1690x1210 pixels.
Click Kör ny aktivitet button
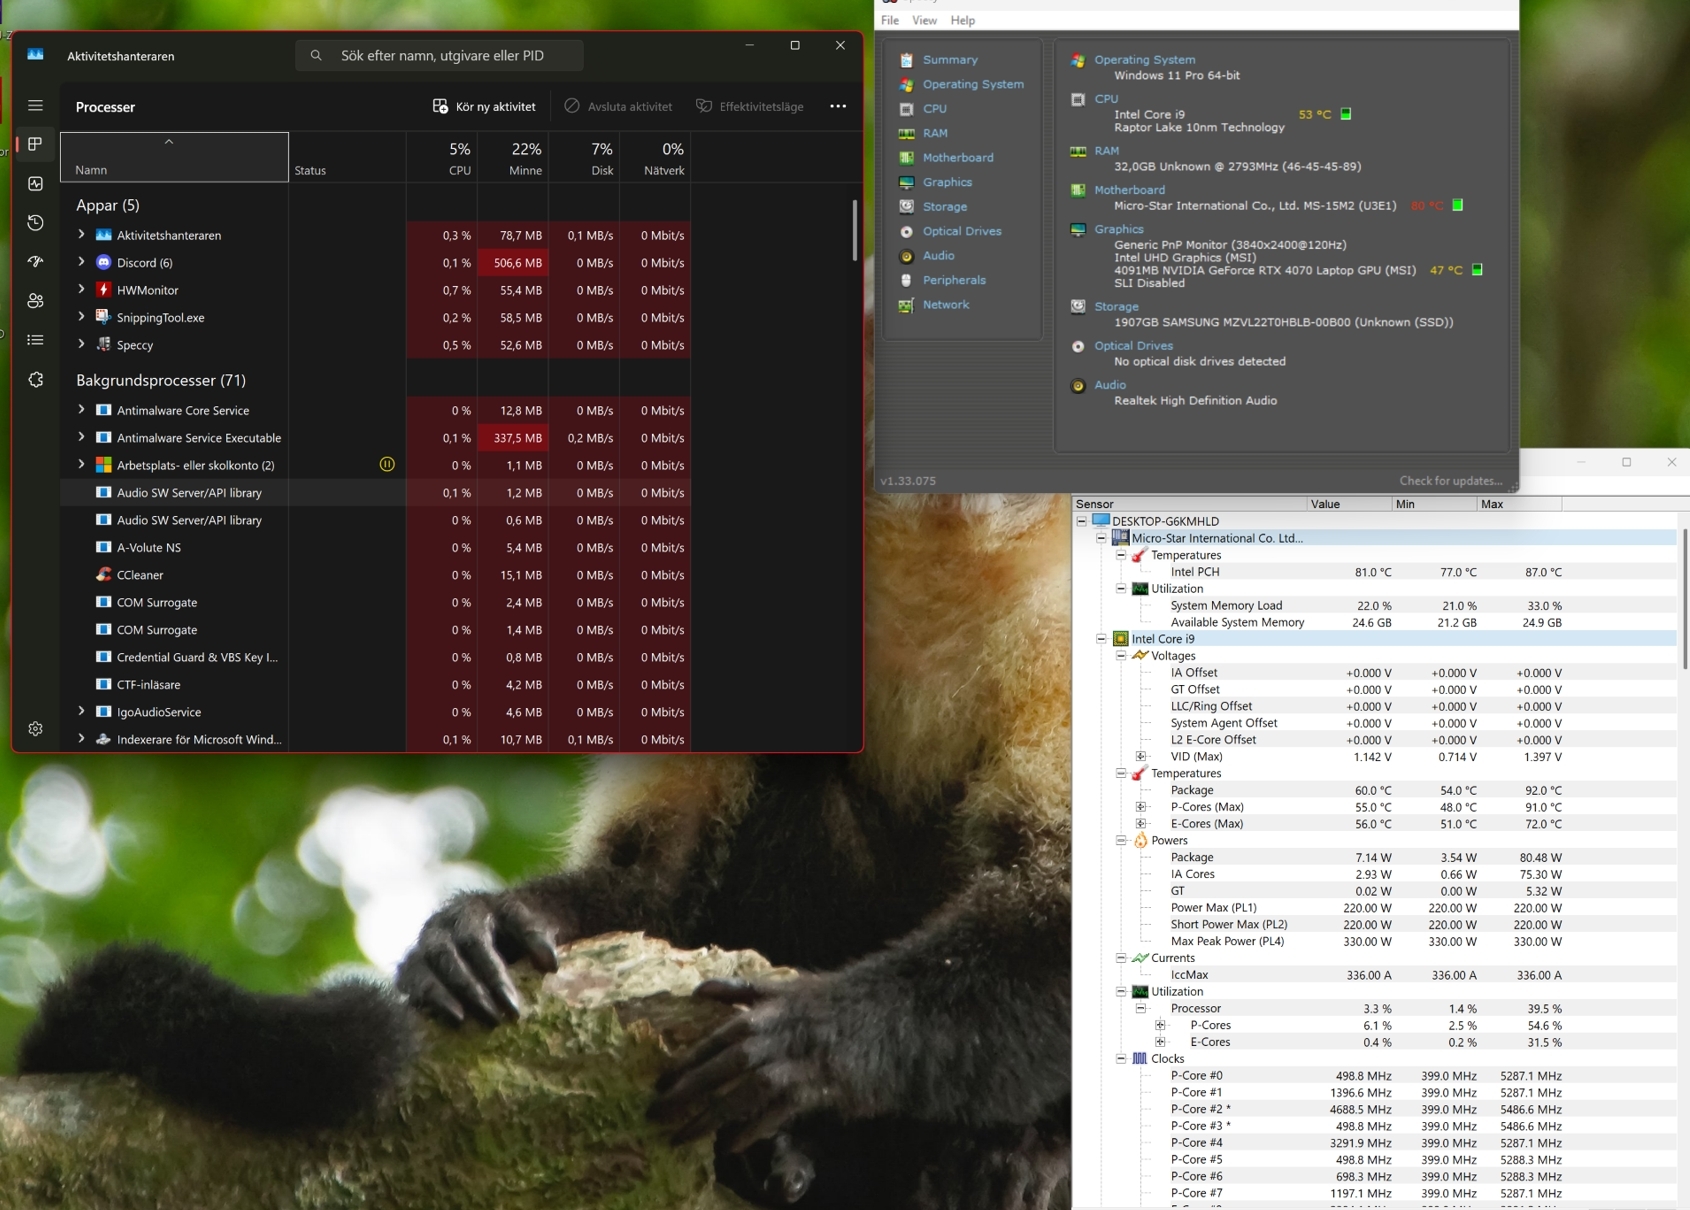[x=484, y=106]
